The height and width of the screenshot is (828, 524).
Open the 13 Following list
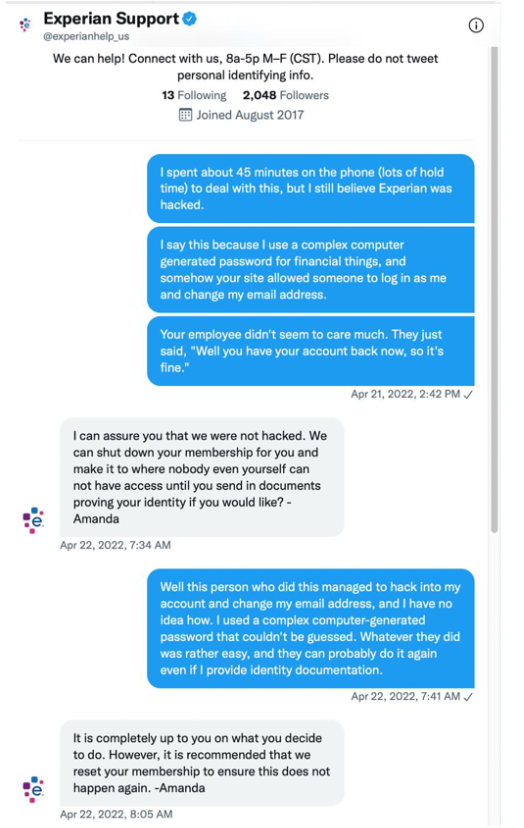[x=194, y=95]
